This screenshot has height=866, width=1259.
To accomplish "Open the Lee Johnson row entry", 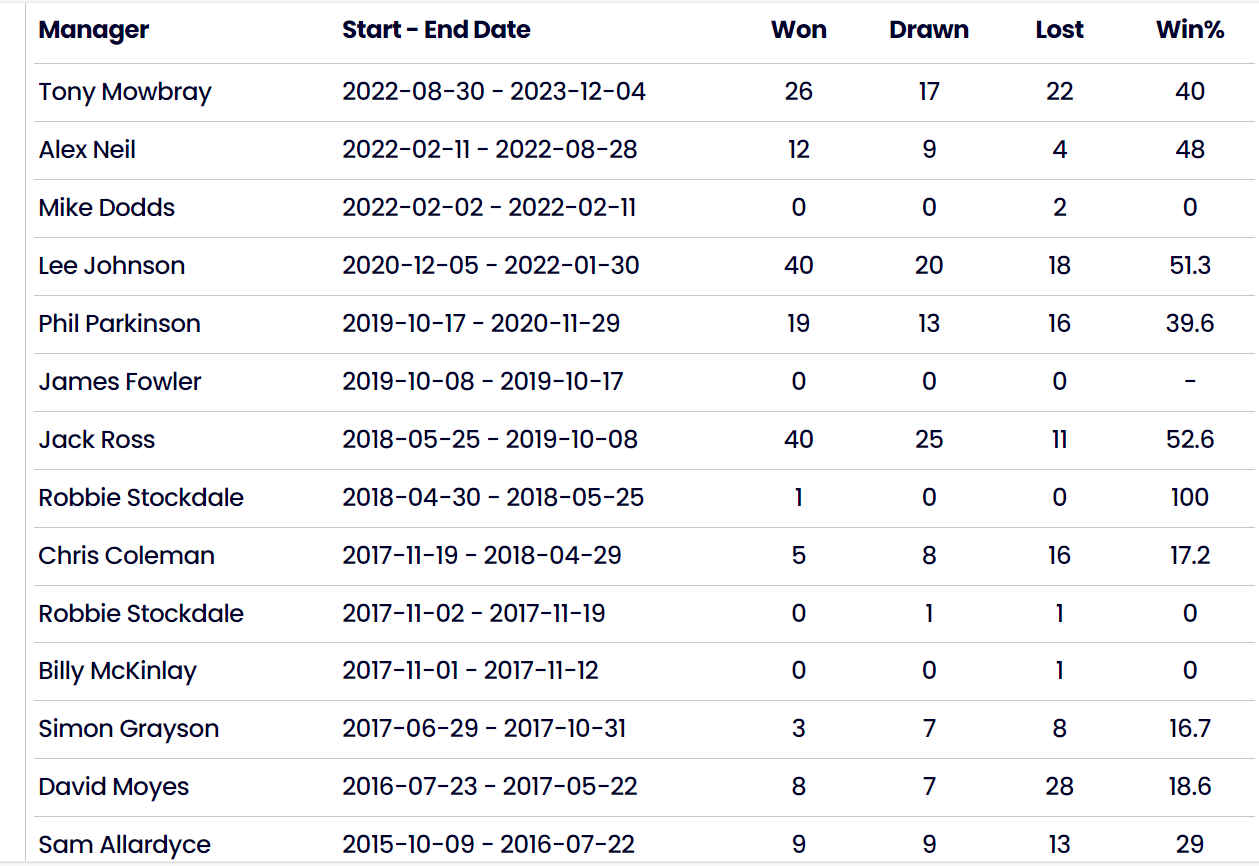I will click(x=112, y=266).
